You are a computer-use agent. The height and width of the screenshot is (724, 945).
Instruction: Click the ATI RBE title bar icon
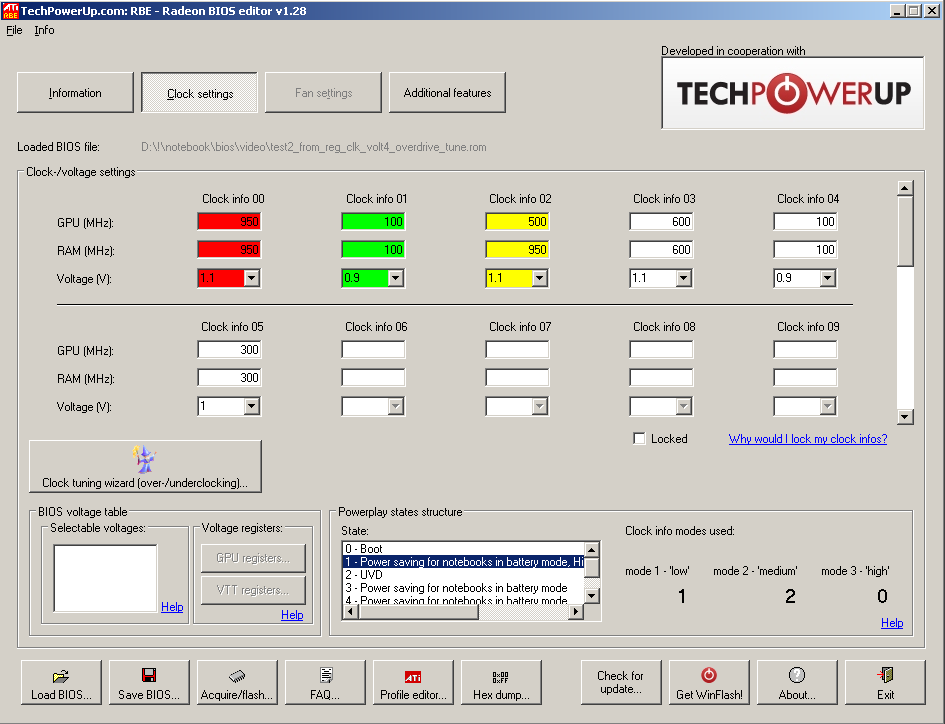pos(10,11)
